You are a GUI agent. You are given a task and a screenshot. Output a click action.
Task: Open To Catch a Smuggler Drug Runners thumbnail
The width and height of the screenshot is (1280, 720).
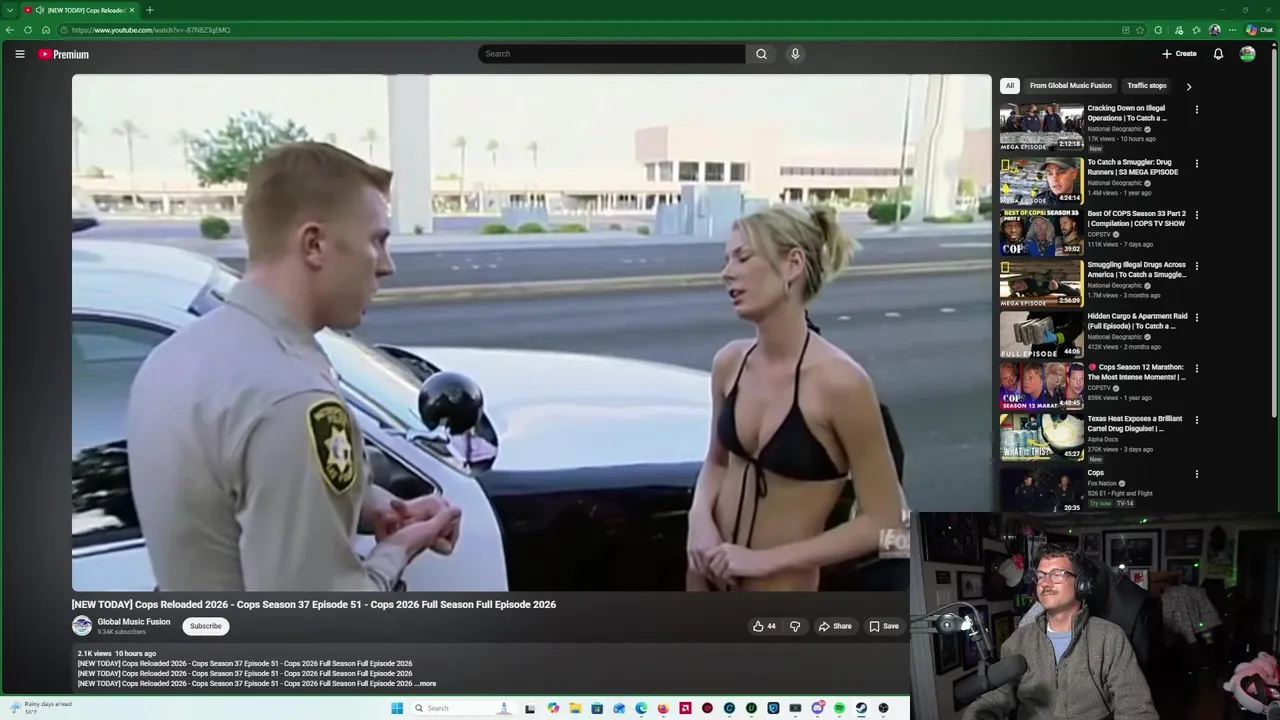pyautogui.click(x=1041, y=181)
